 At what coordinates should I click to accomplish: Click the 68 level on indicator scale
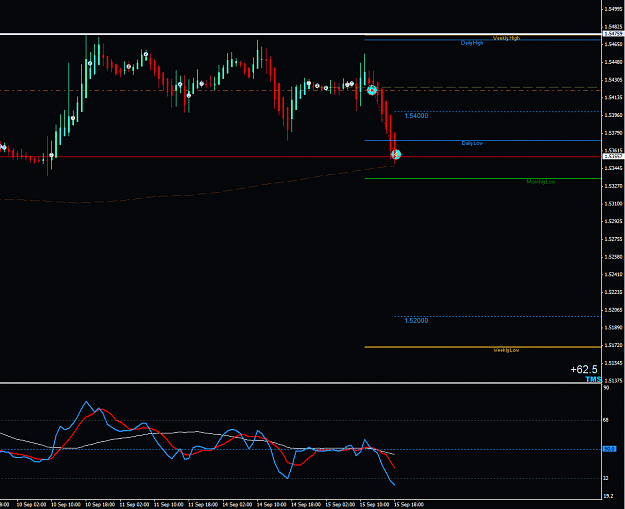[x=606, y=420]
